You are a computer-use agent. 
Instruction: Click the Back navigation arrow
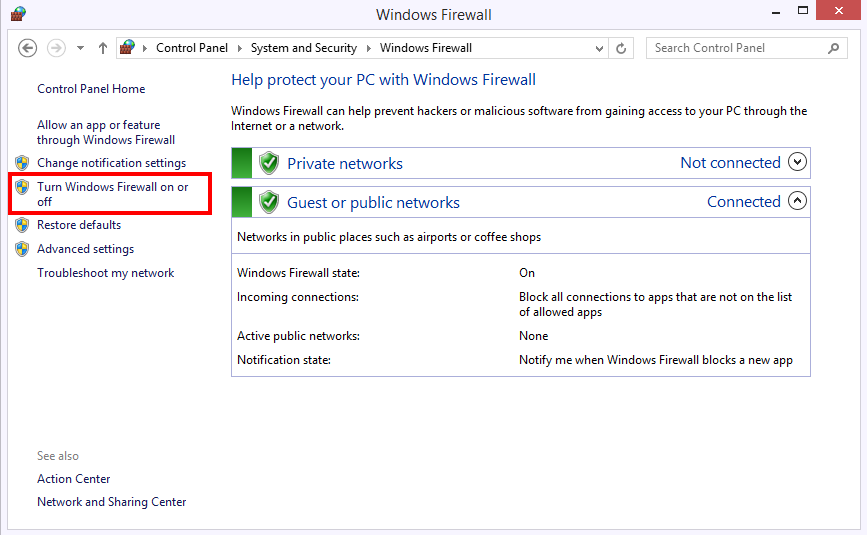(27, 48)
